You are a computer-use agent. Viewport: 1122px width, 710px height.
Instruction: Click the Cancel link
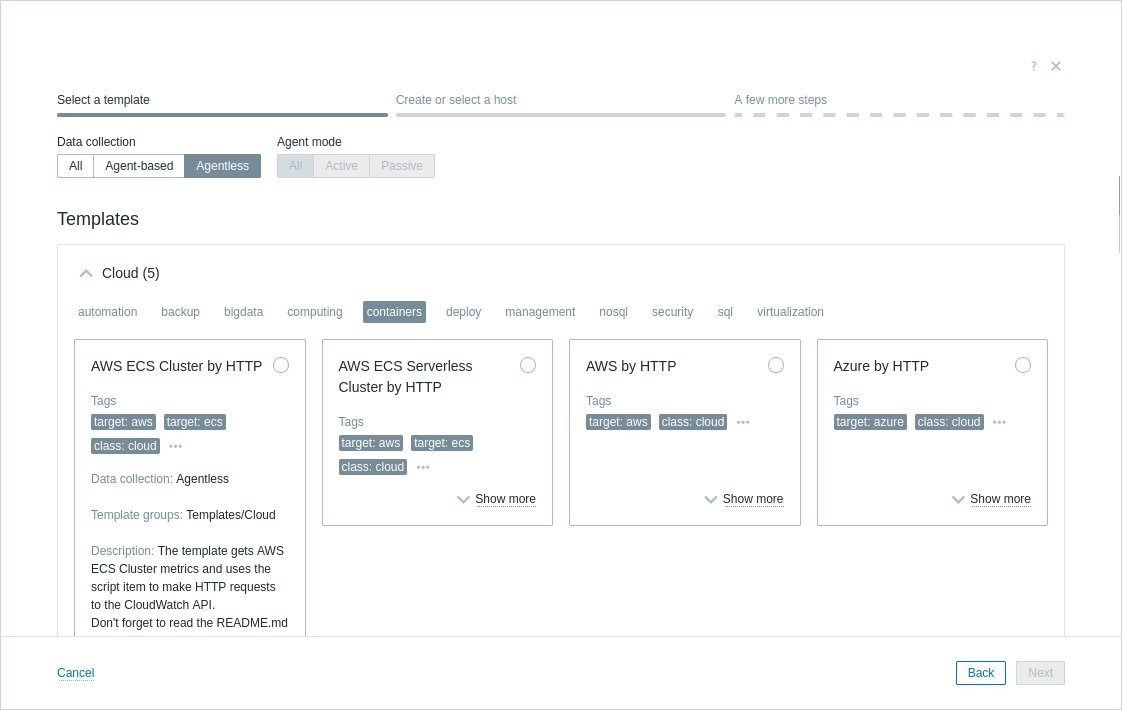coord(76,673)
